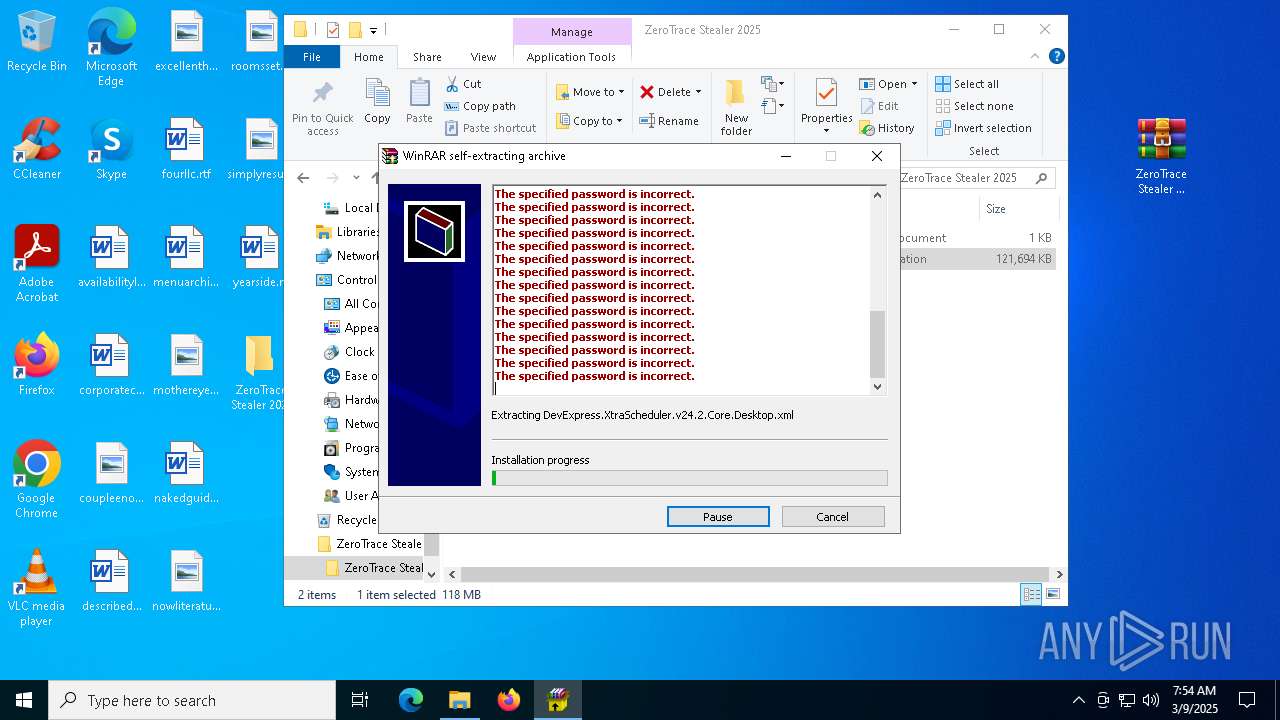Open notification center icon

pyautogui.click(x=1247, y=700)
